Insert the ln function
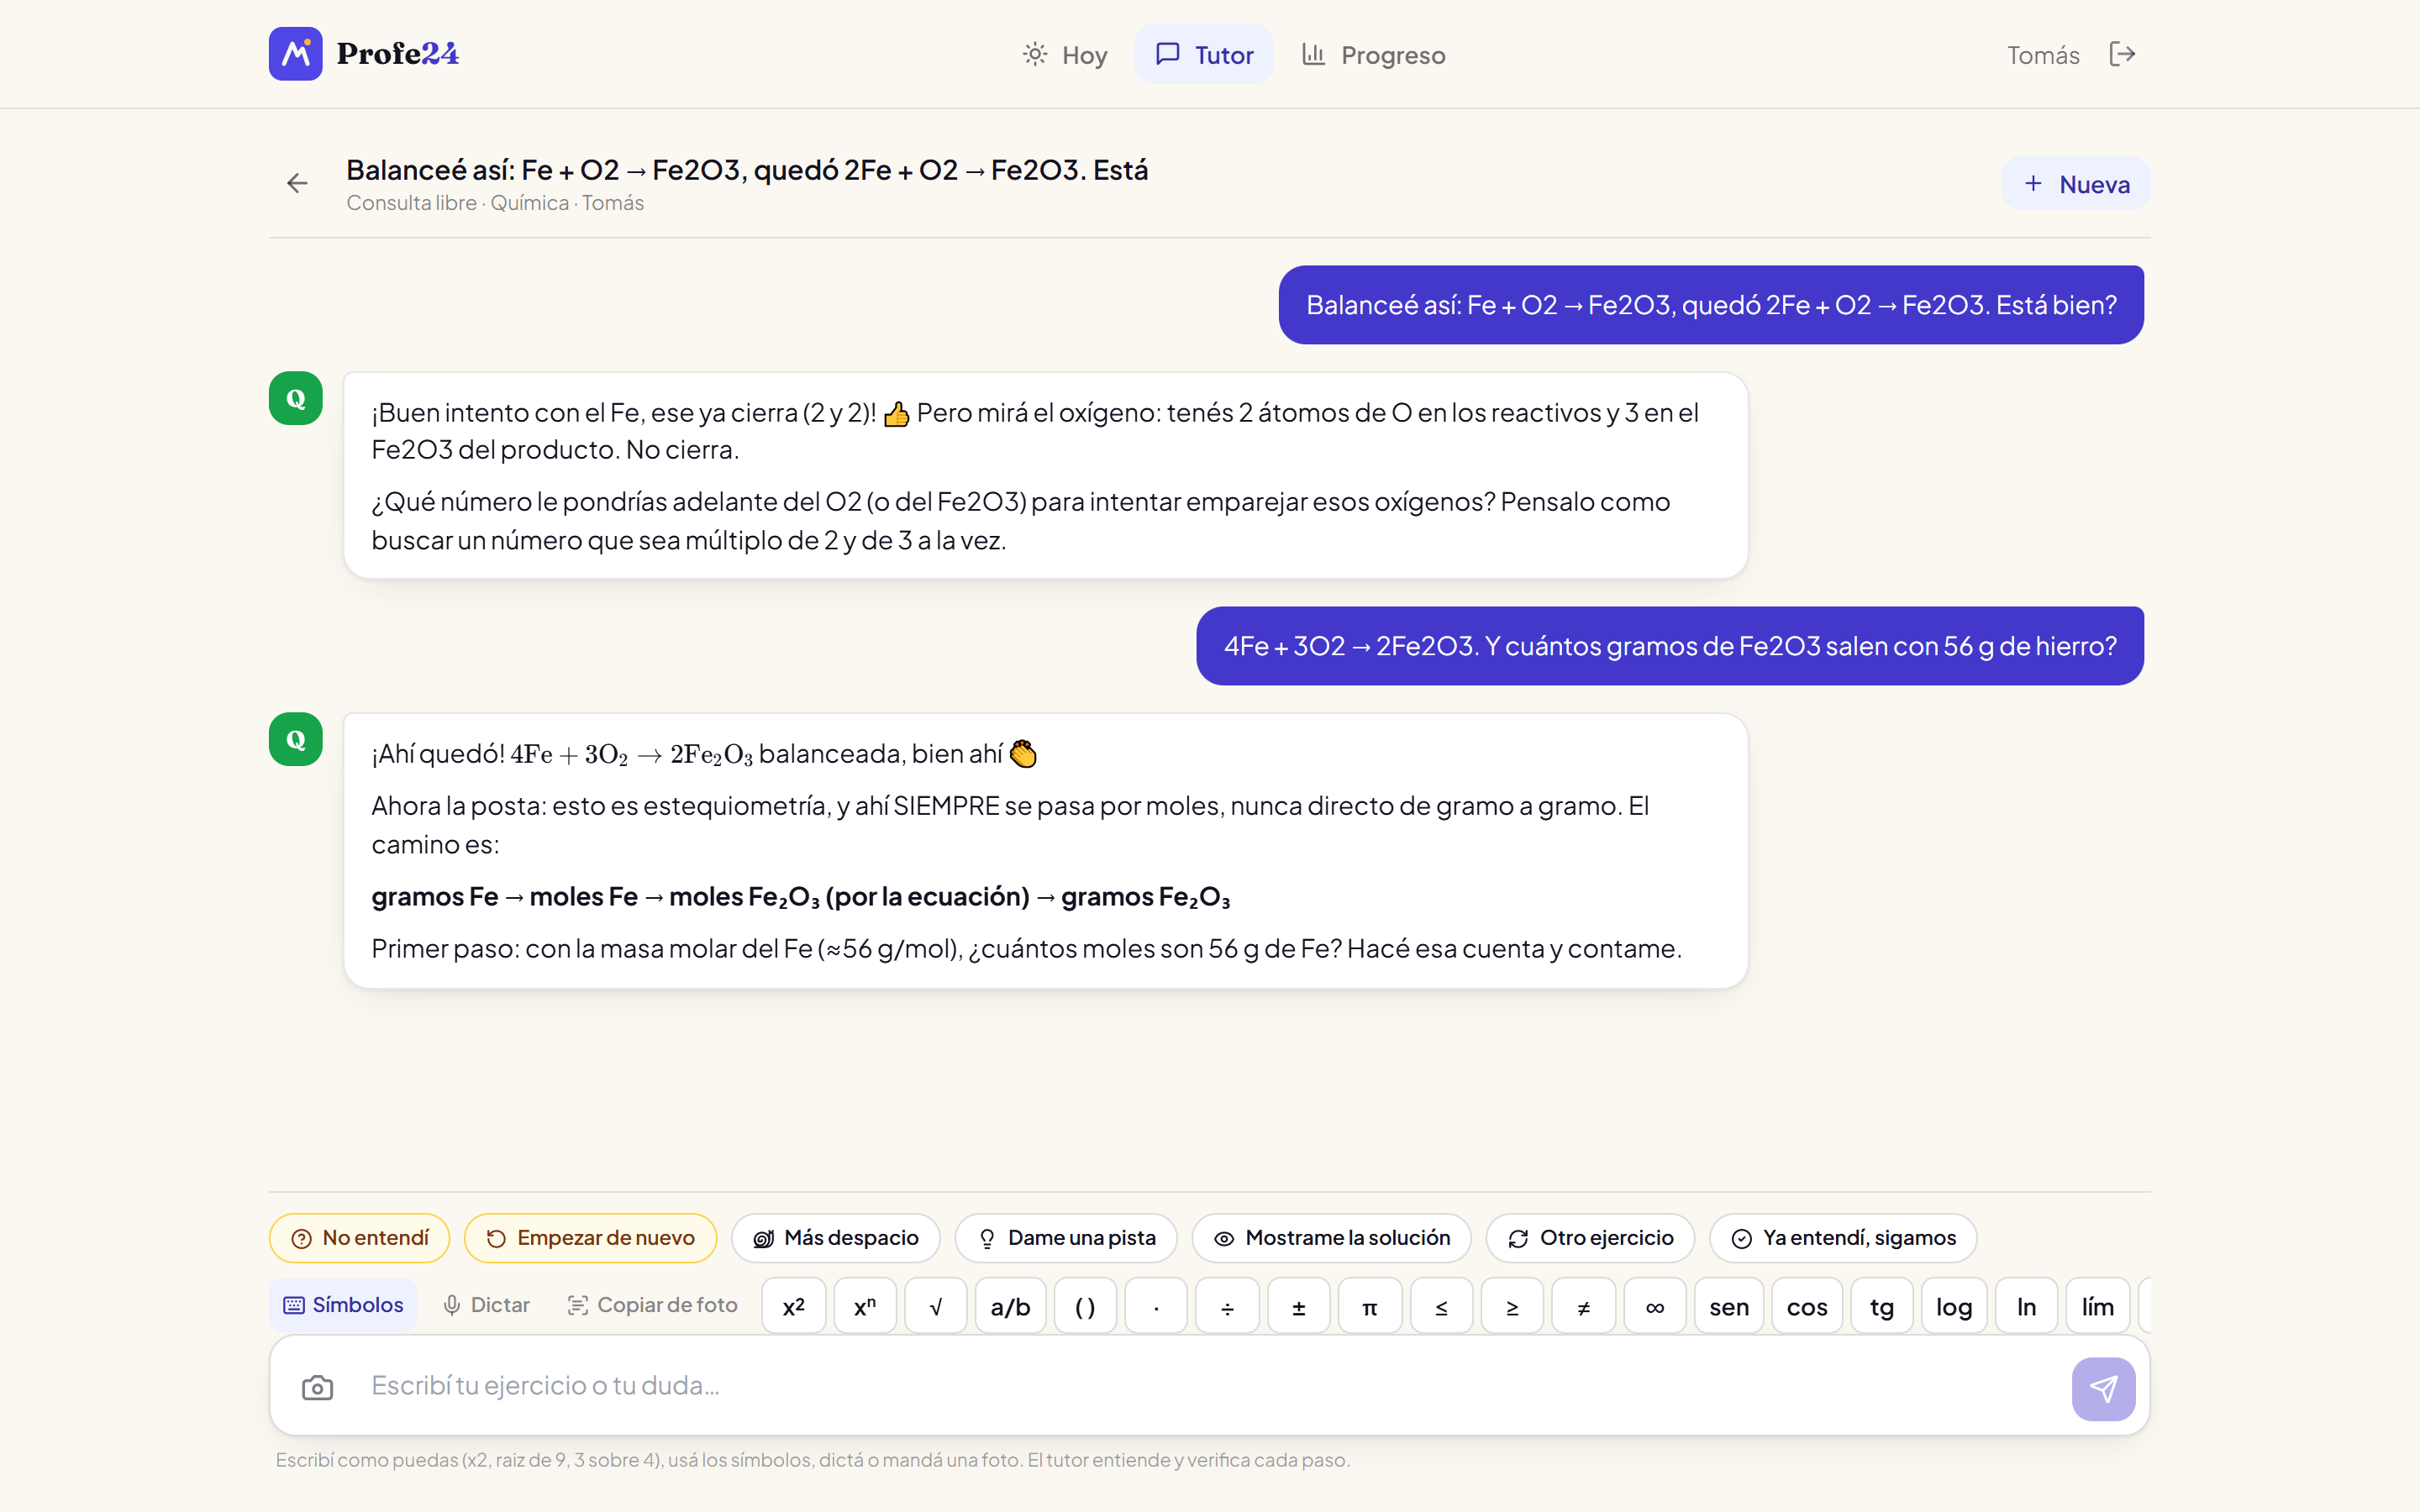Viewport: 2420px width, 1512px height. (2026, 1306)
